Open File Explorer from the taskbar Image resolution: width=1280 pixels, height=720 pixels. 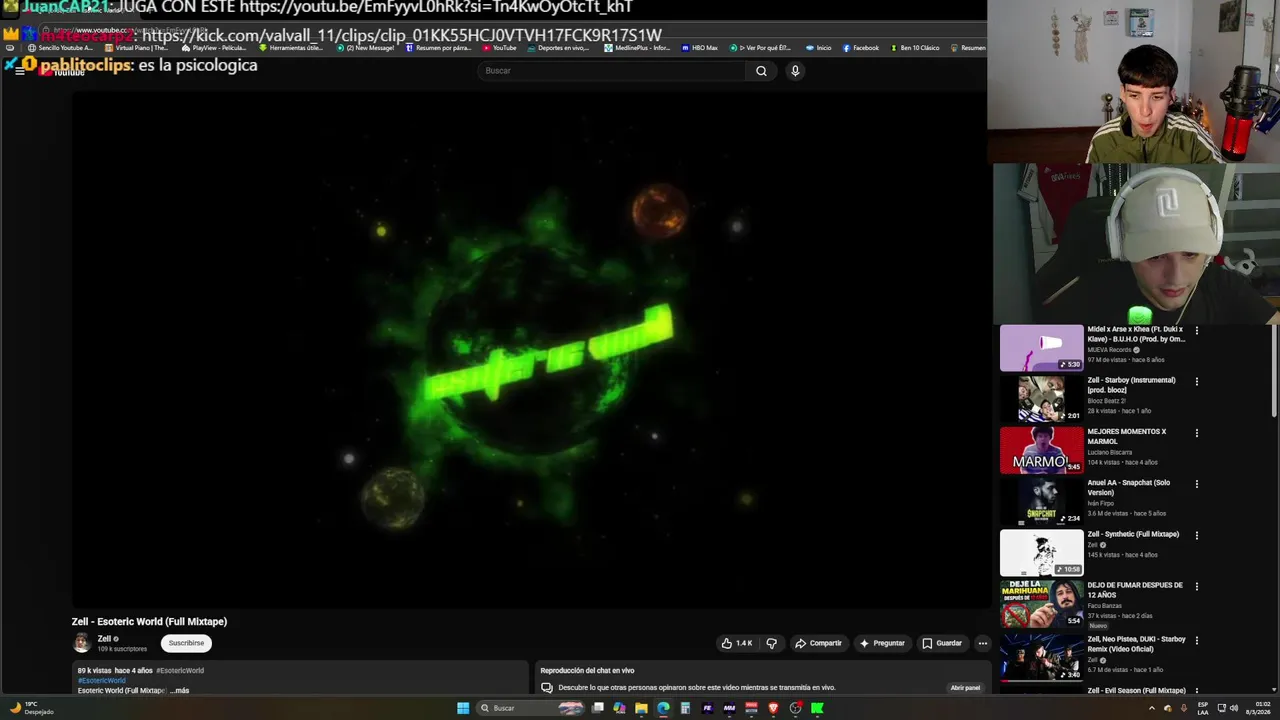[x=641, y=708]
